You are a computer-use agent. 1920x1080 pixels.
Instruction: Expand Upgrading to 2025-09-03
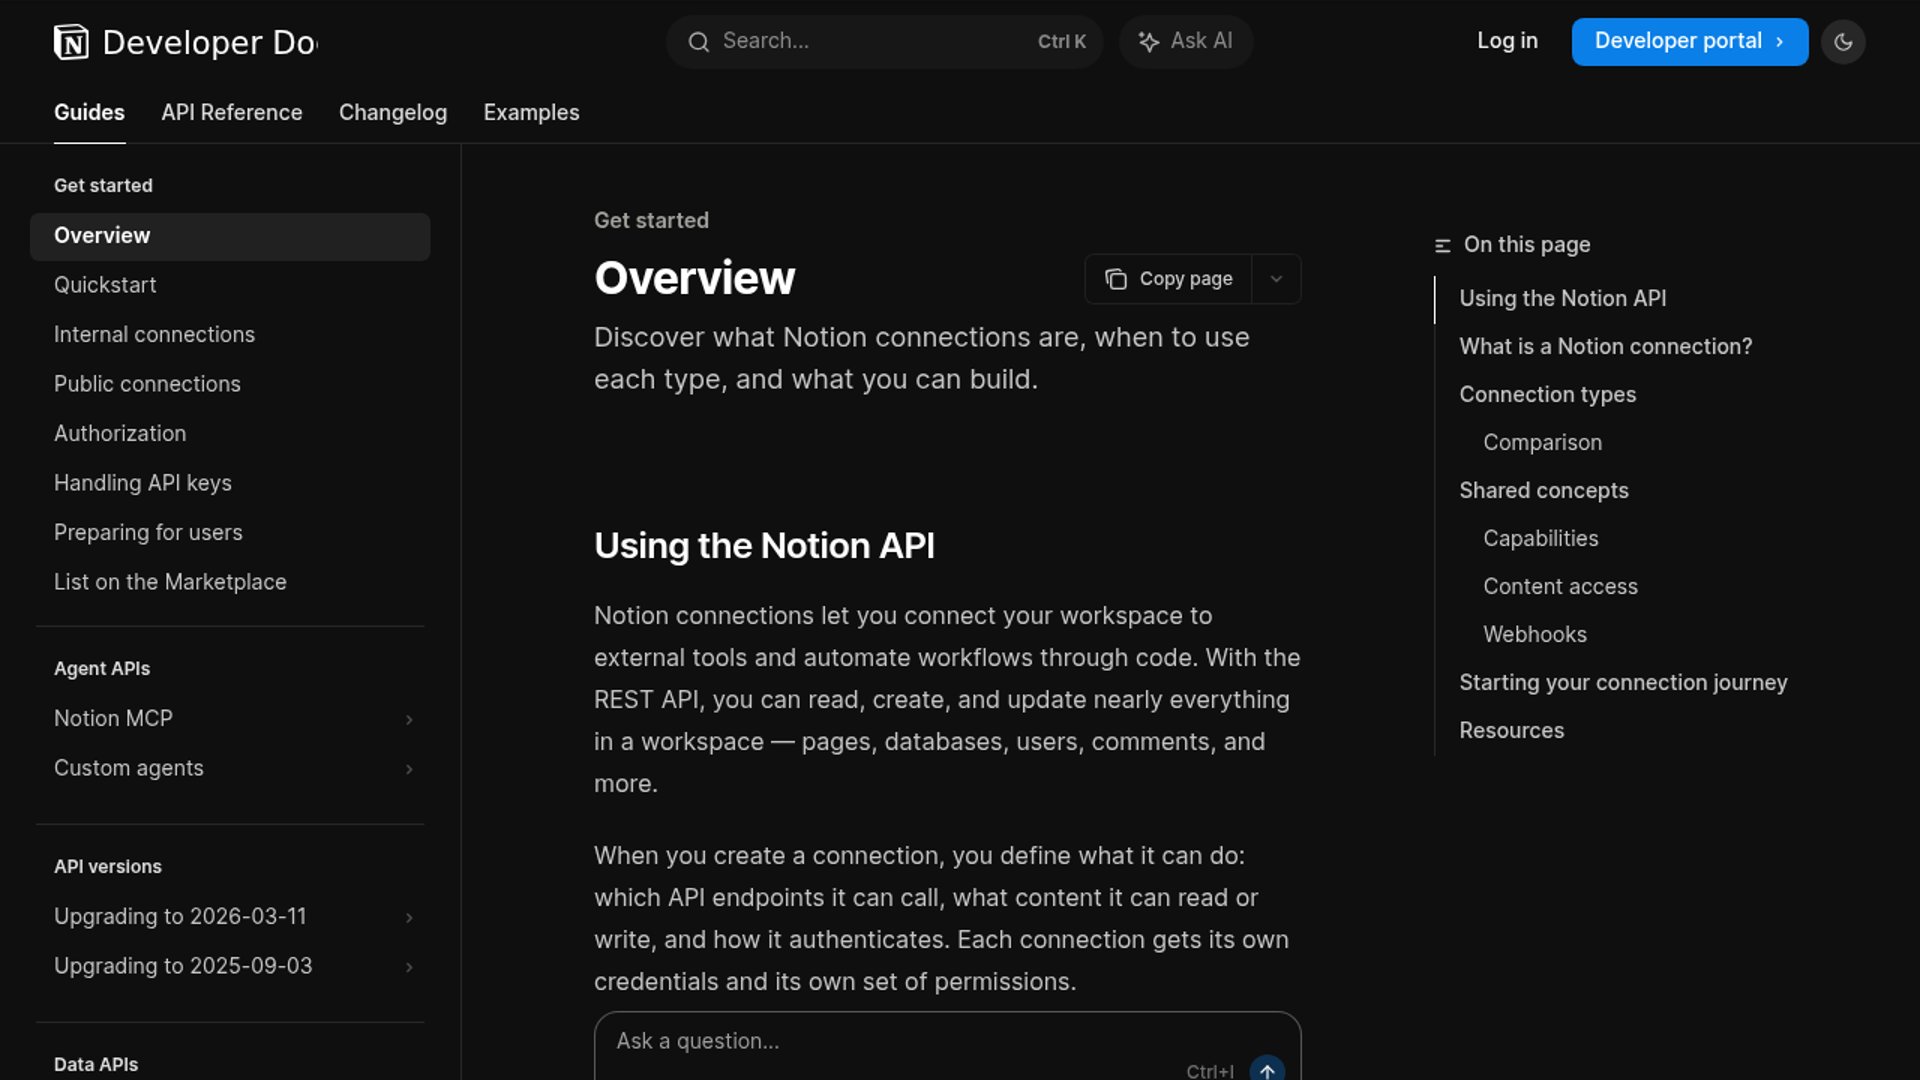[409, 967]
